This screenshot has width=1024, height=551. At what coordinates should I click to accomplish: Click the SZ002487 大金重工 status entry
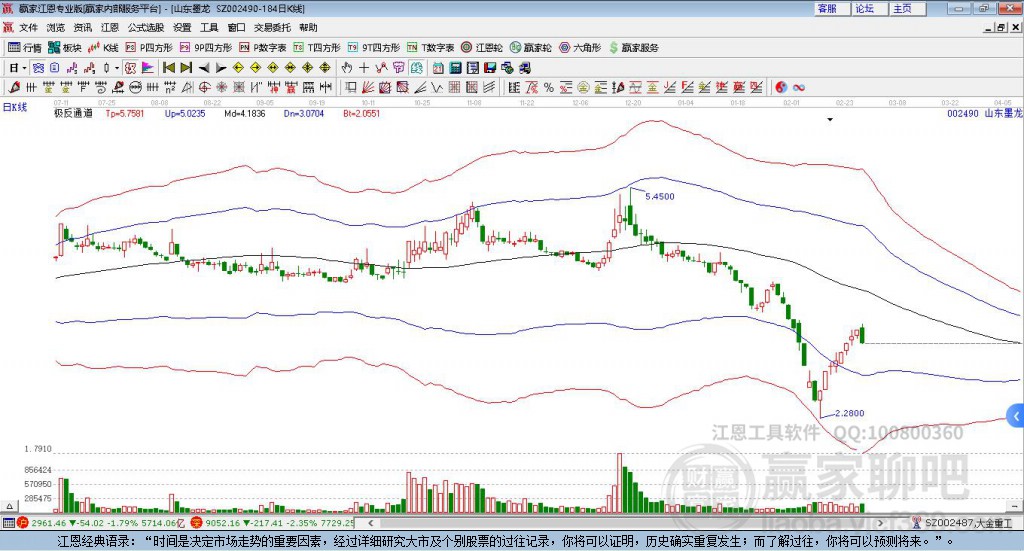(963, 523)
